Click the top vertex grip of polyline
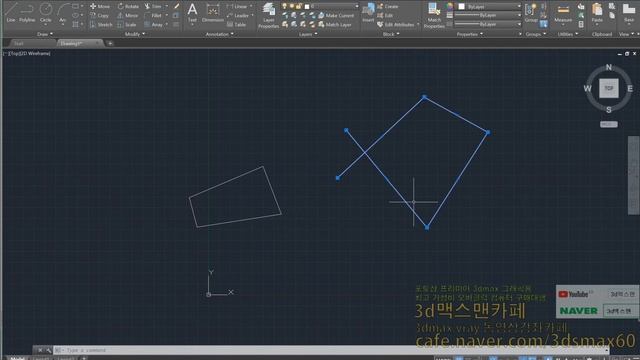 pos(424,97)
